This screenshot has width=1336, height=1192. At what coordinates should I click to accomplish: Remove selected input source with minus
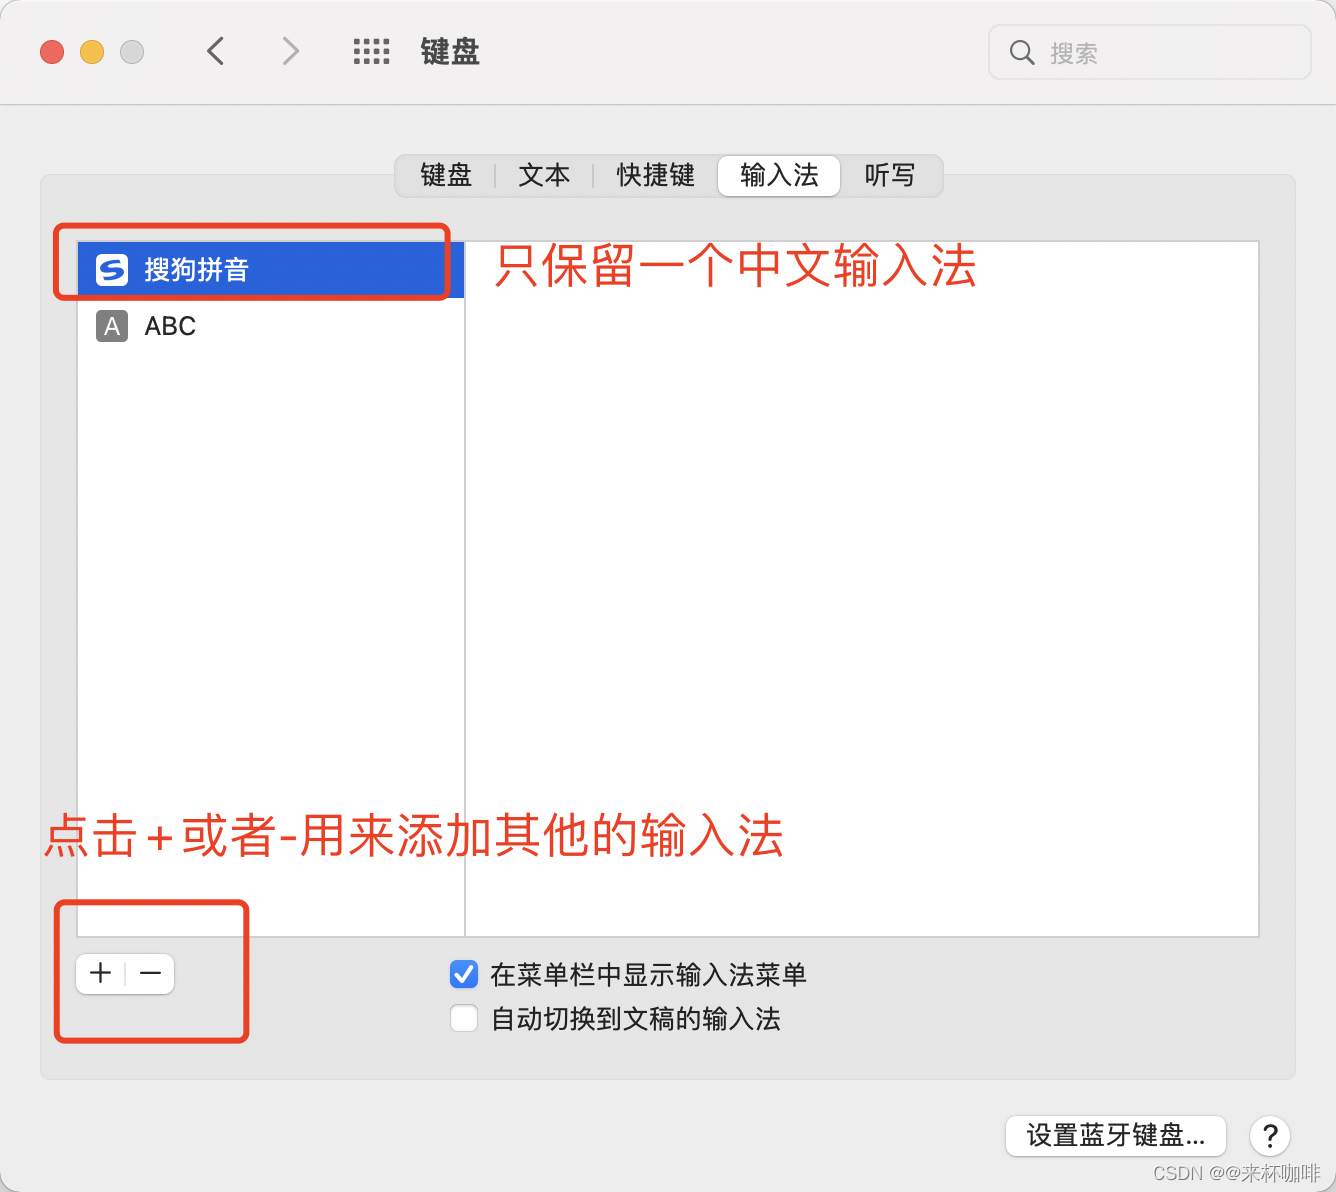(x=150, y=973)
